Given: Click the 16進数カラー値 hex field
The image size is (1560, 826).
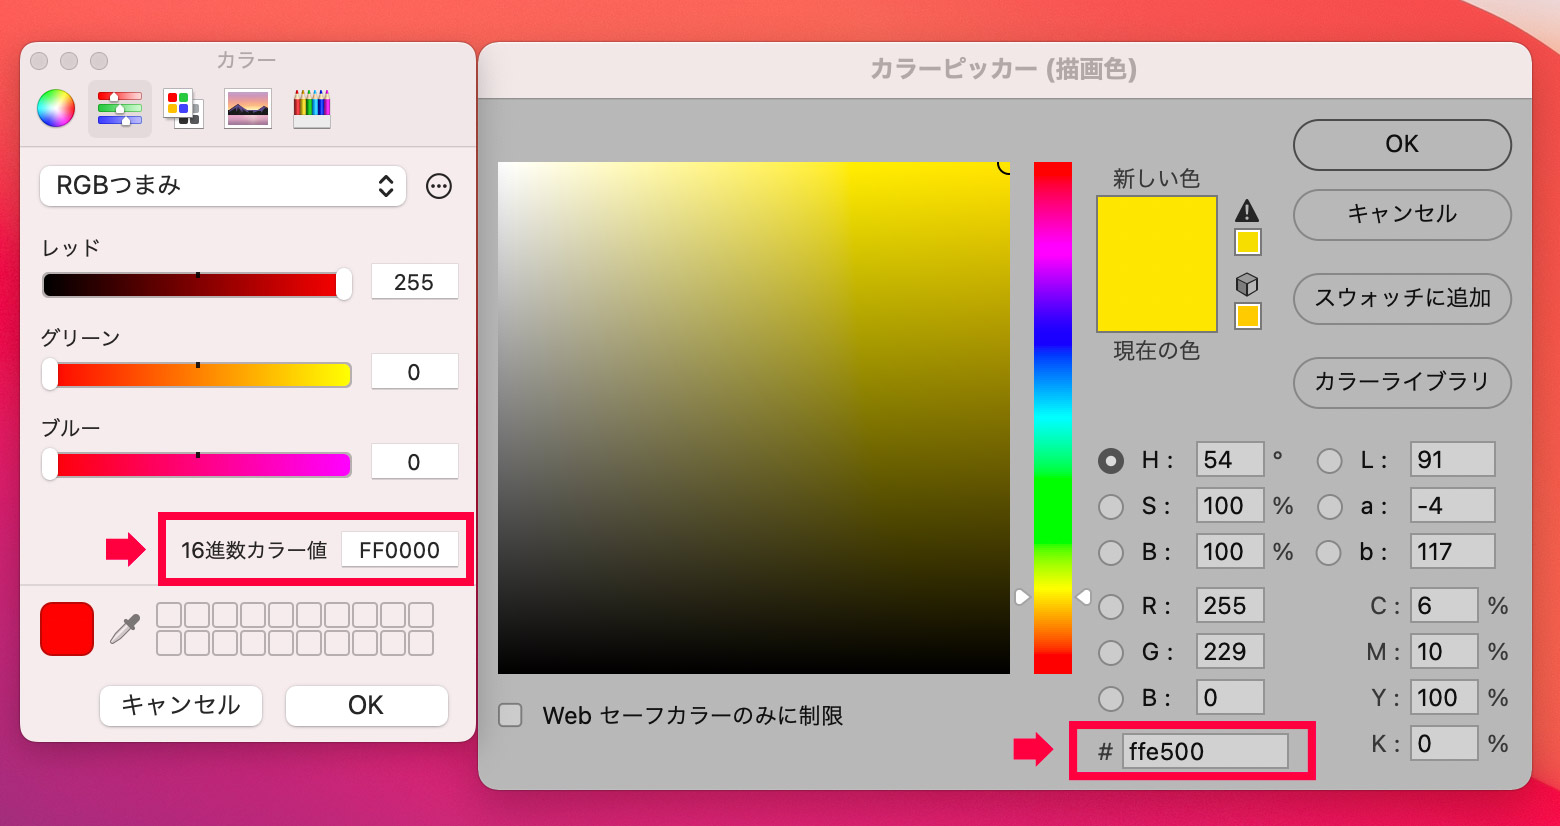Looking at the screenshot, I should point(399,550).
